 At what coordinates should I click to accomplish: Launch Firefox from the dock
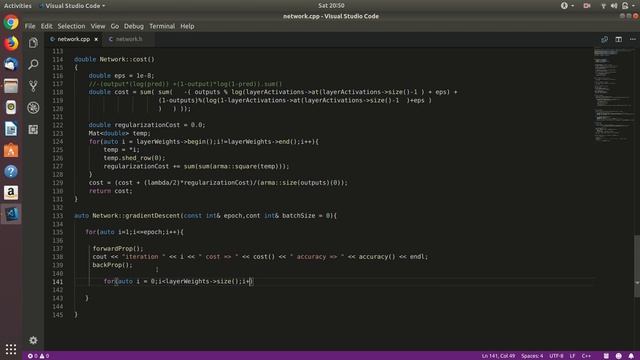pos(11,43)
